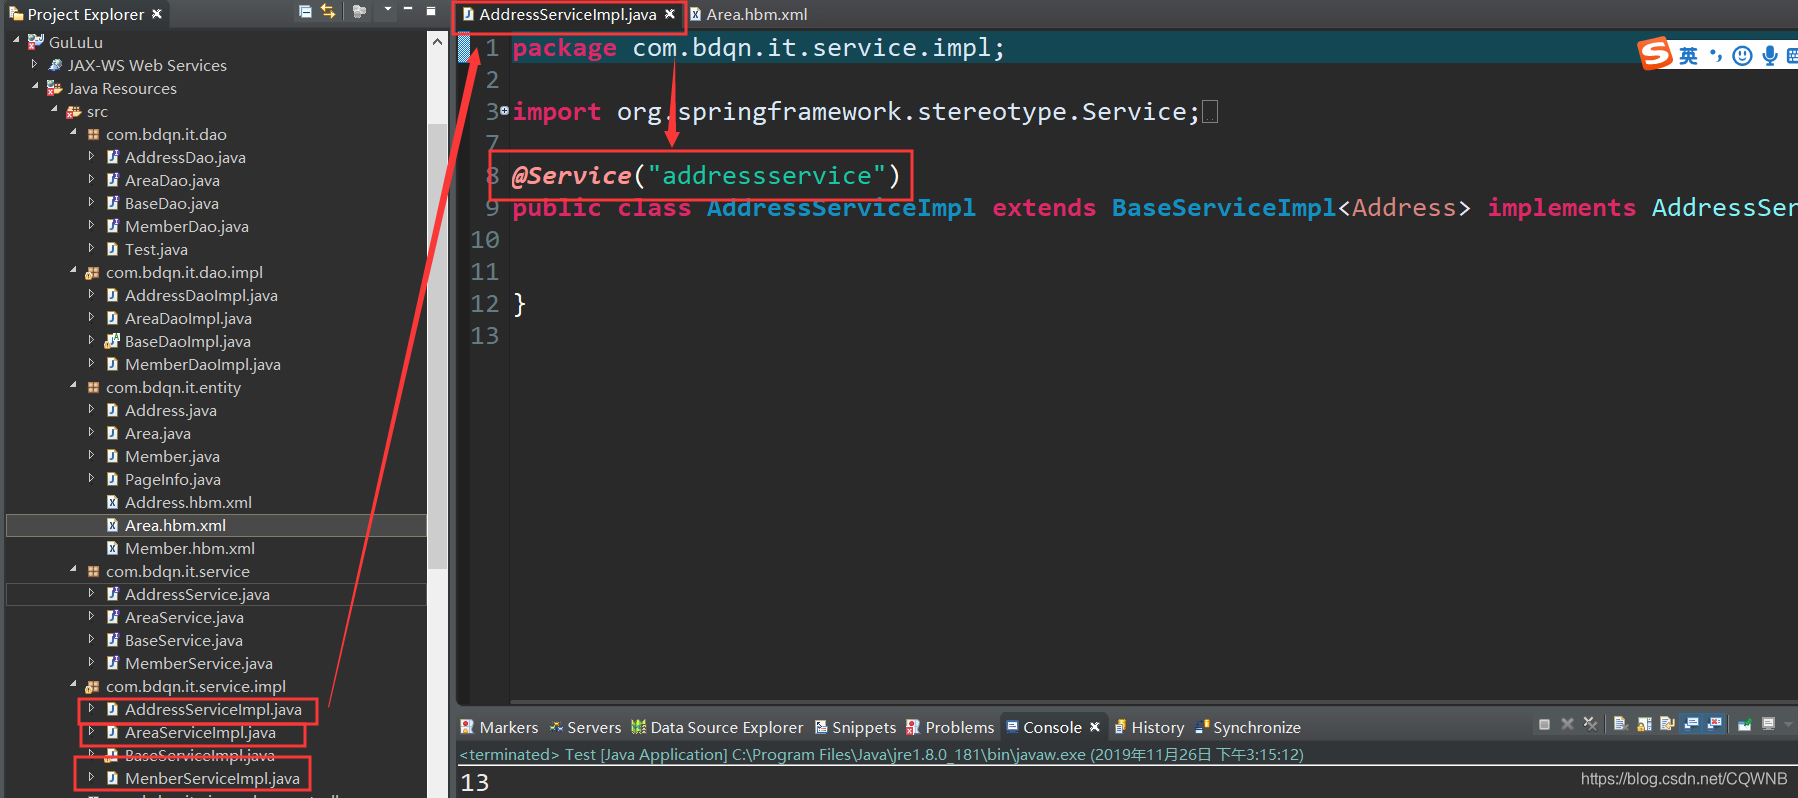Open the Servers view tab

point(585,727)
